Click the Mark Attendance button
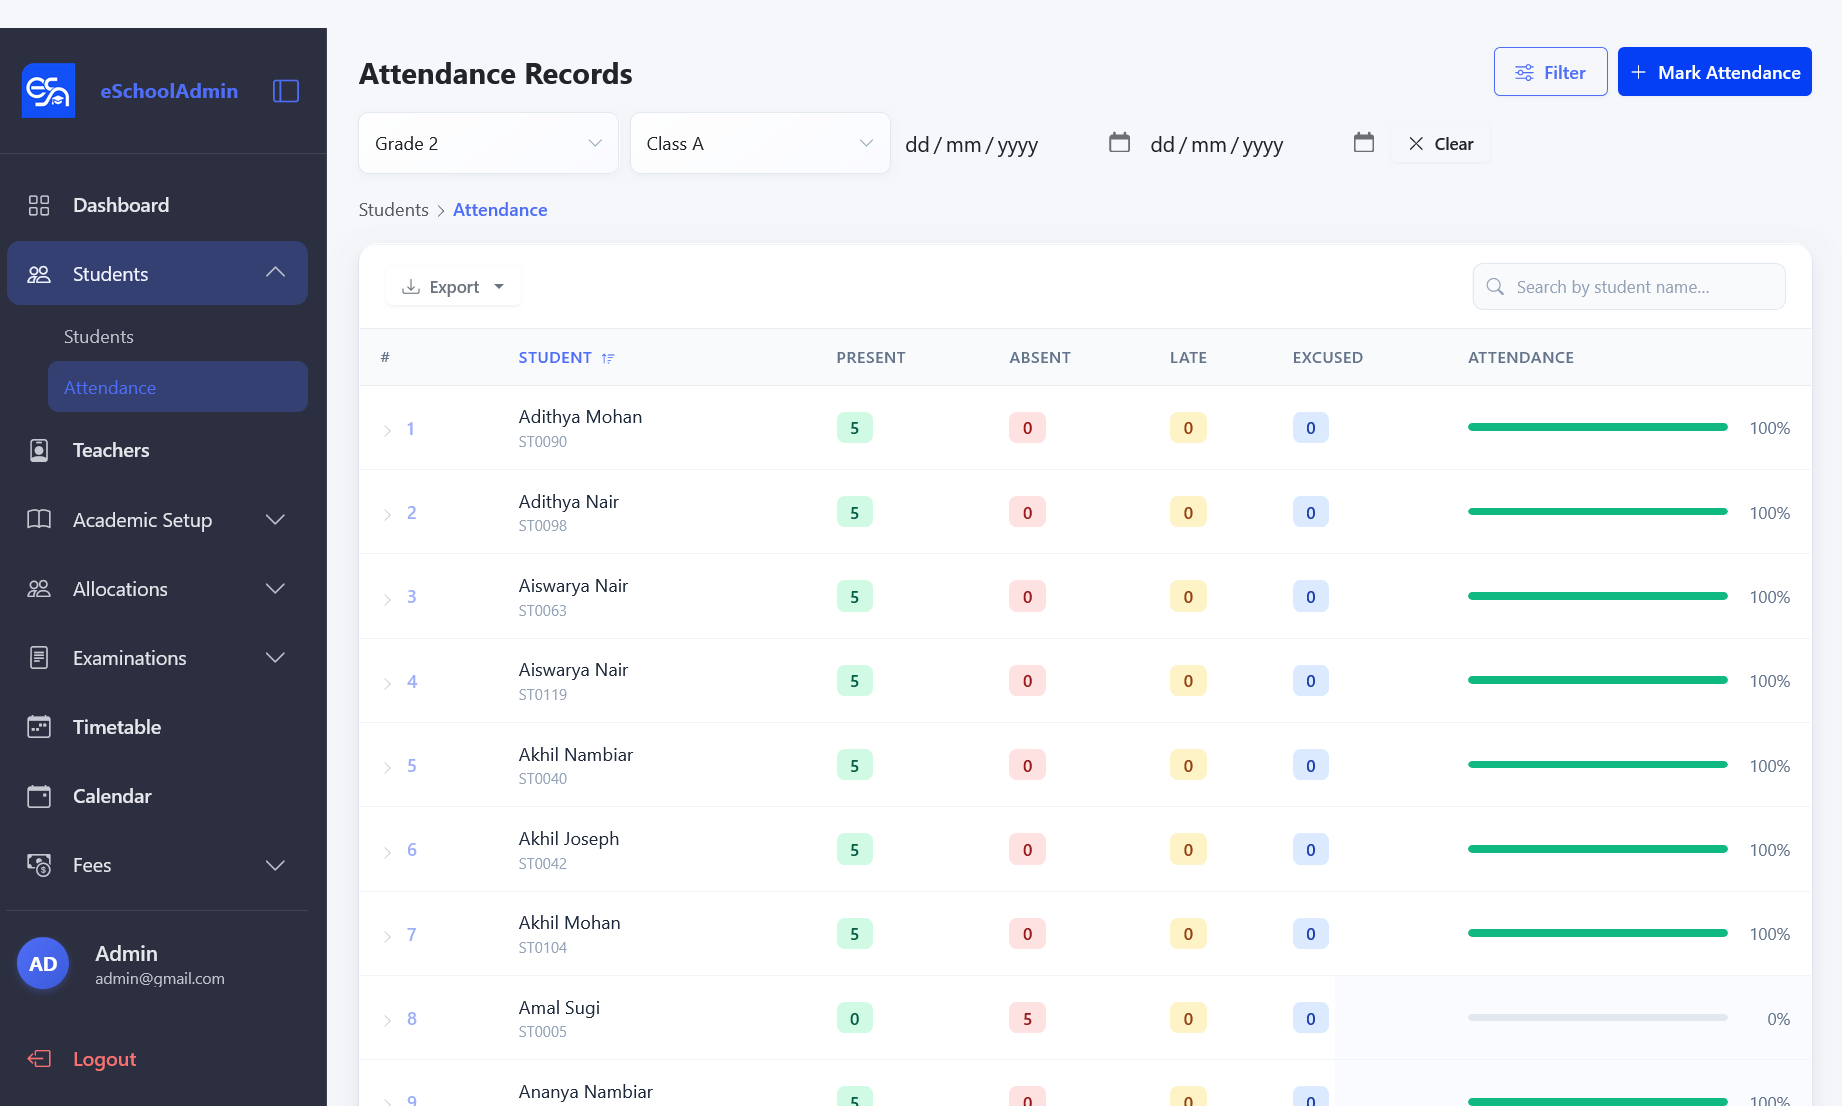1843x1106 pixels. click(x=1714, y=72)
